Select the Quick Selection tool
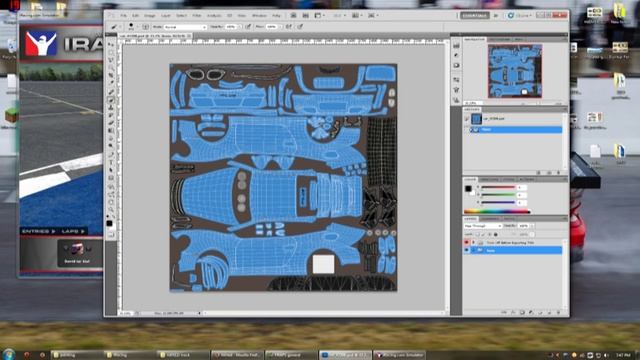Image resolution: width=640 pixels, height=360 pixels. 111,68
